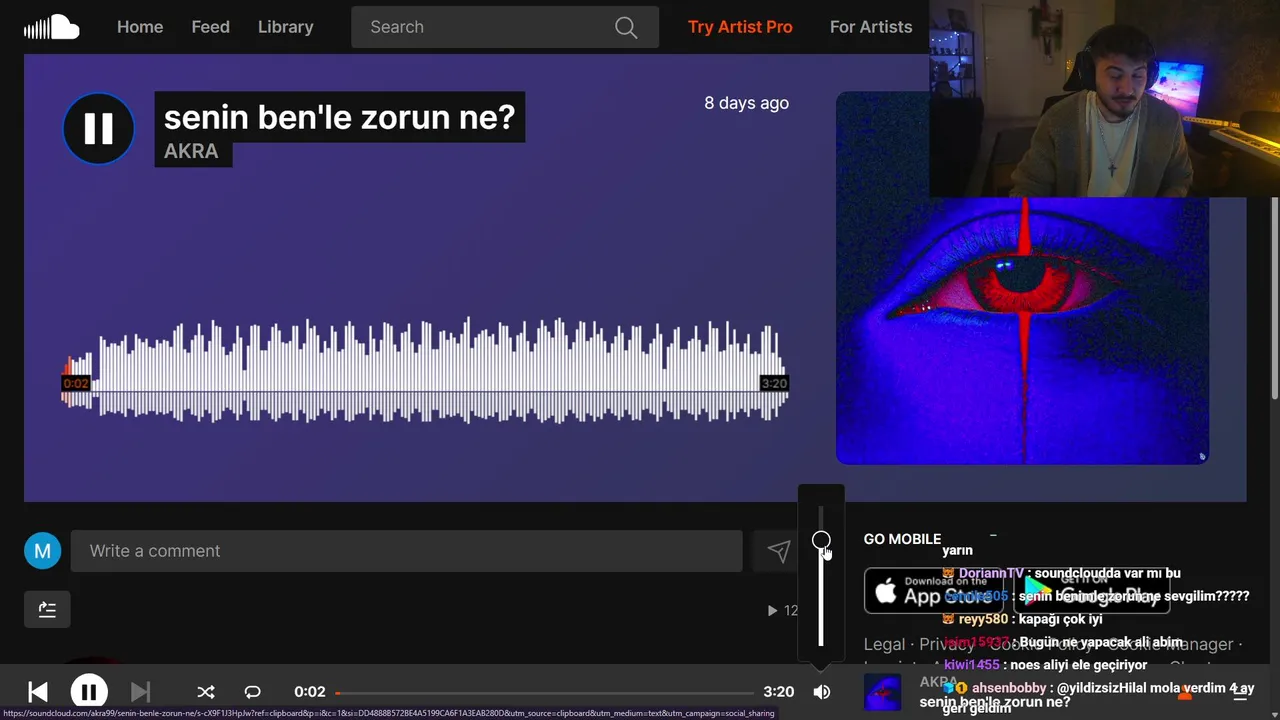The height and width of the screenshot is (720, 1280).
Task: Open the Library tab
Action: 285,27
